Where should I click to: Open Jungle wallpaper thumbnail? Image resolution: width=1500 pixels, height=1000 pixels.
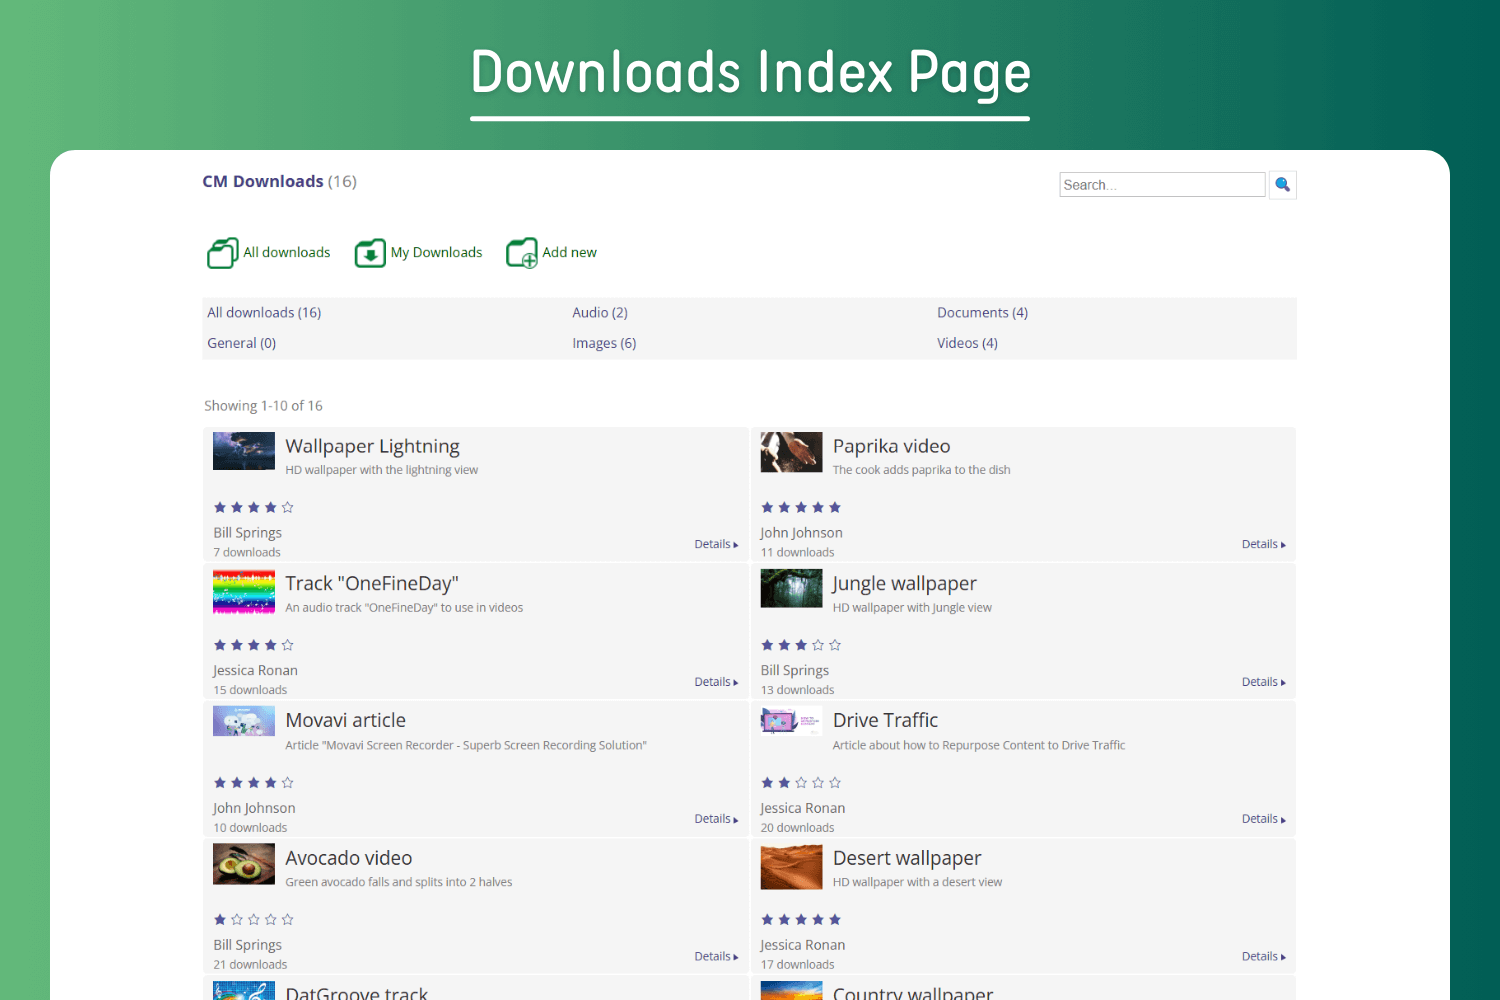point(791,588)
